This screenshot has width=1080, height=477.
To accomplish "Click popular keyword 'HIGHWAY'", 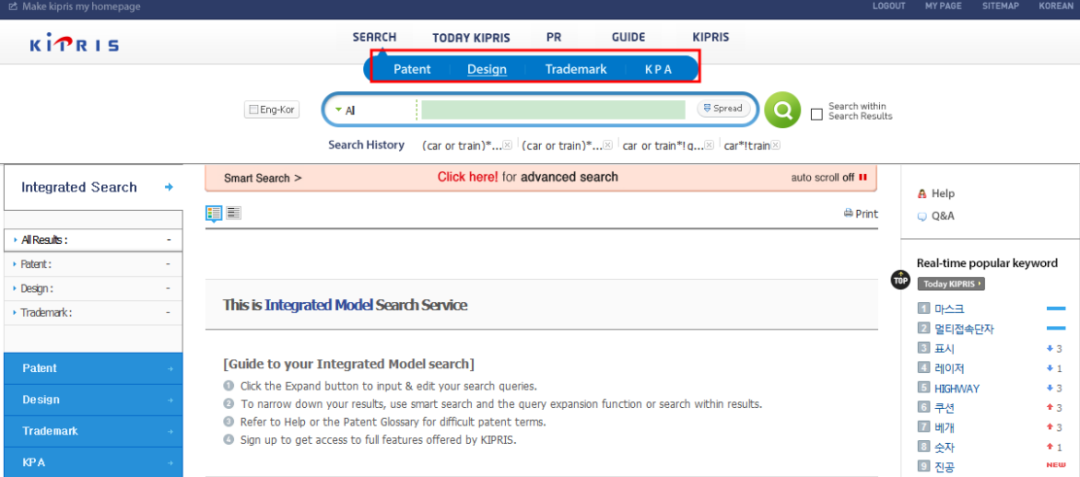I will tap(957, 388).
